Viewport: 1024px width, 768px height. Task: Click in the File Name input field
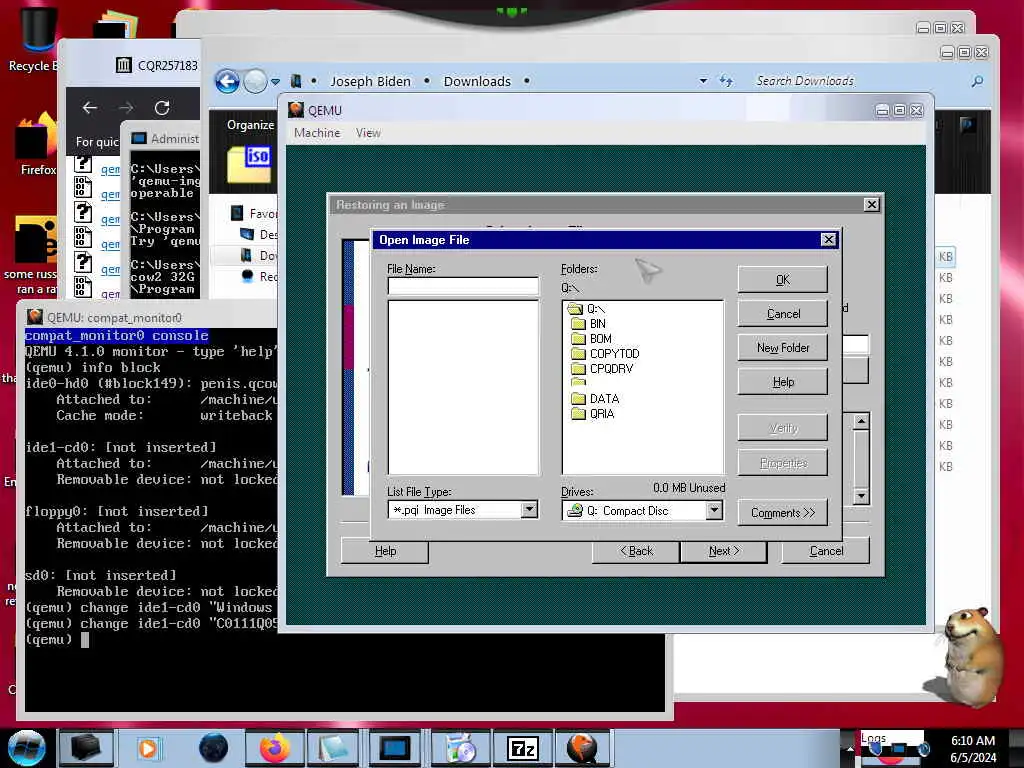[463, 286]
